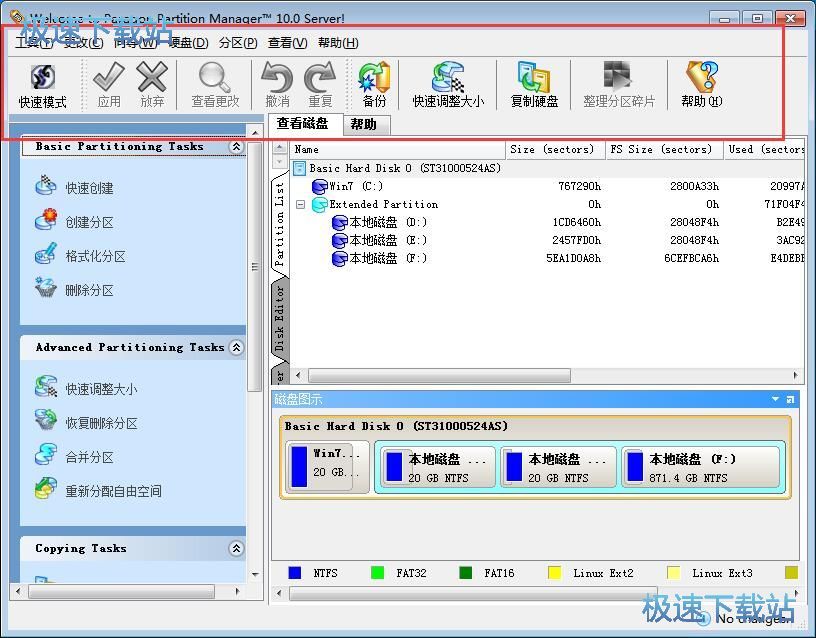Click Basic Hard Disk 0 map title
Viewport: 816px width, 638px height.
coord(396,426)
